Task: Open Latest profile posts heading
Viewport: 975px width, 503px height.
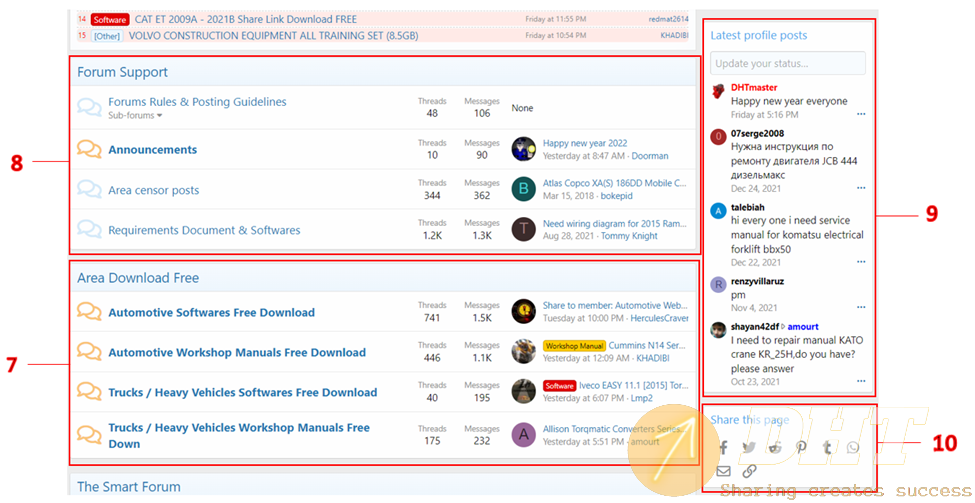Action: (758, 35)
